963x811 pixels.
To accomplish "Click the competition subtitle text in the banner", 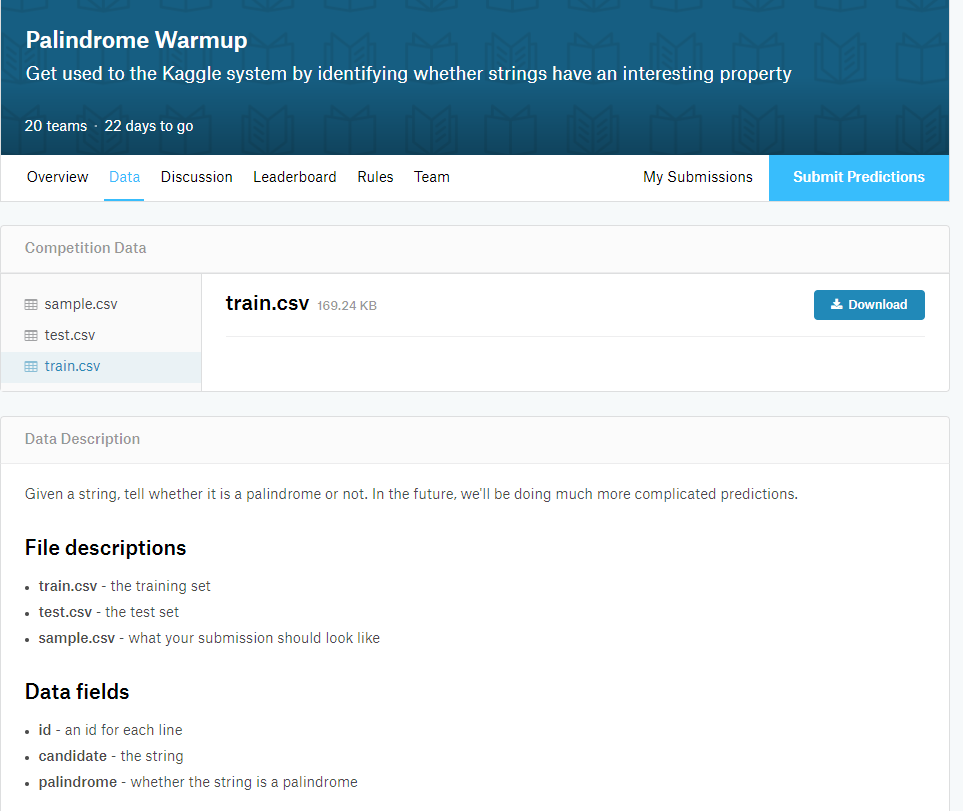I will [x=408, y=74].
